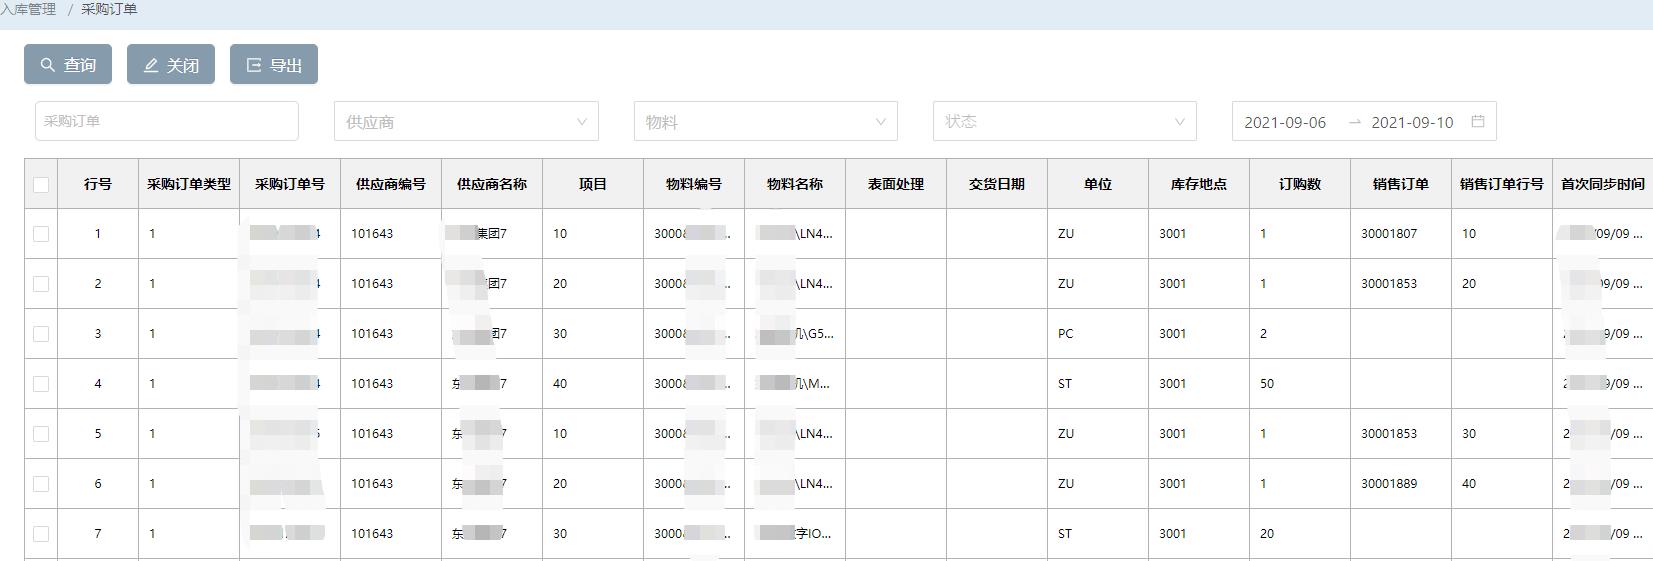Check the checkbox for row 1
Screen dimensions: 1653x561
(41, 234)
